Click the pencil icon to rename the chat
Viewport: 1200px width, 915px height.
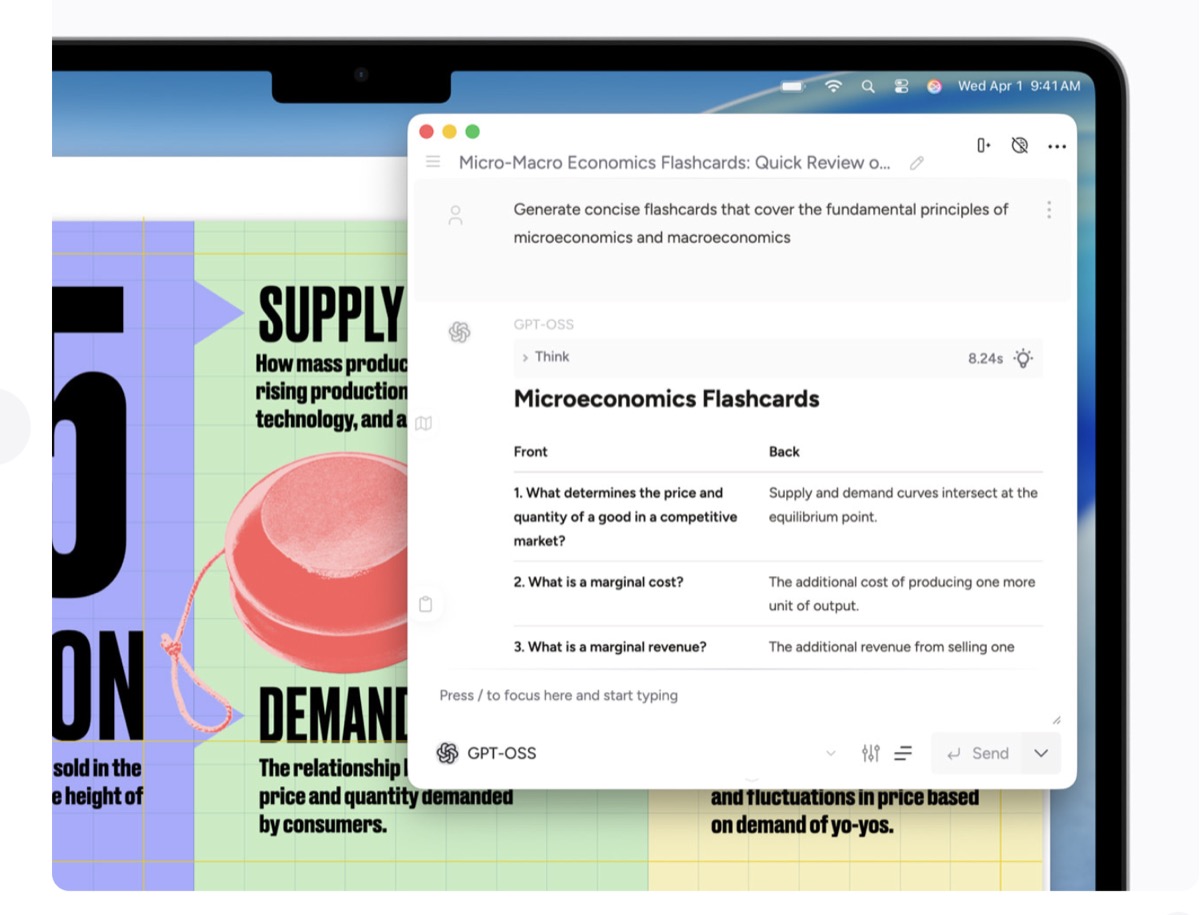[x=916, y=163]
